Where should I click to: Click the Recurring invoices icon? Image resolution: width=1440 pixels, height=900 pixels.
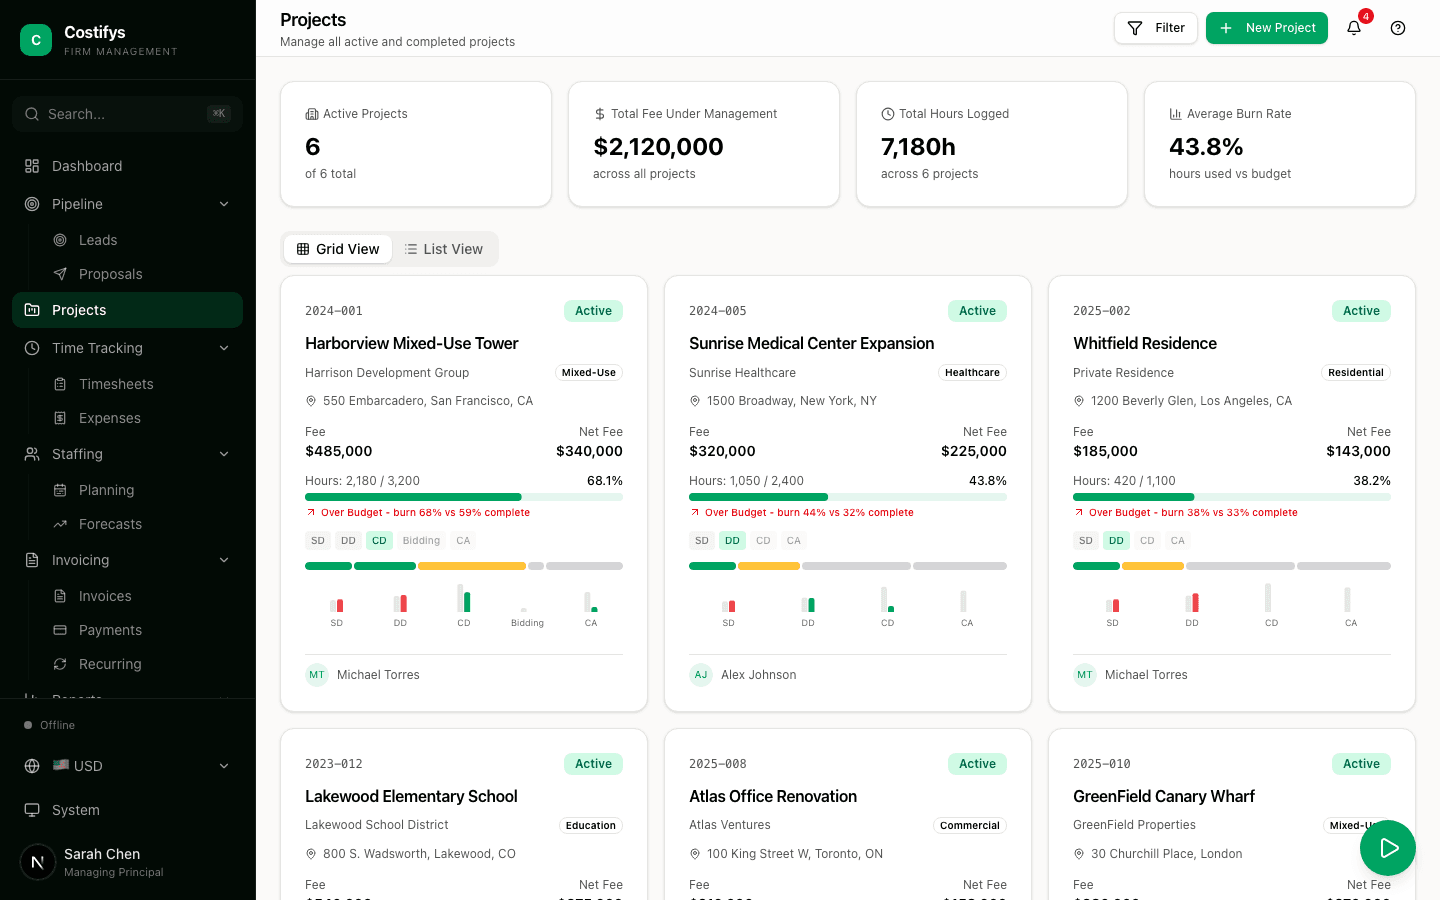pyautogui.click(x=60, y=664)
